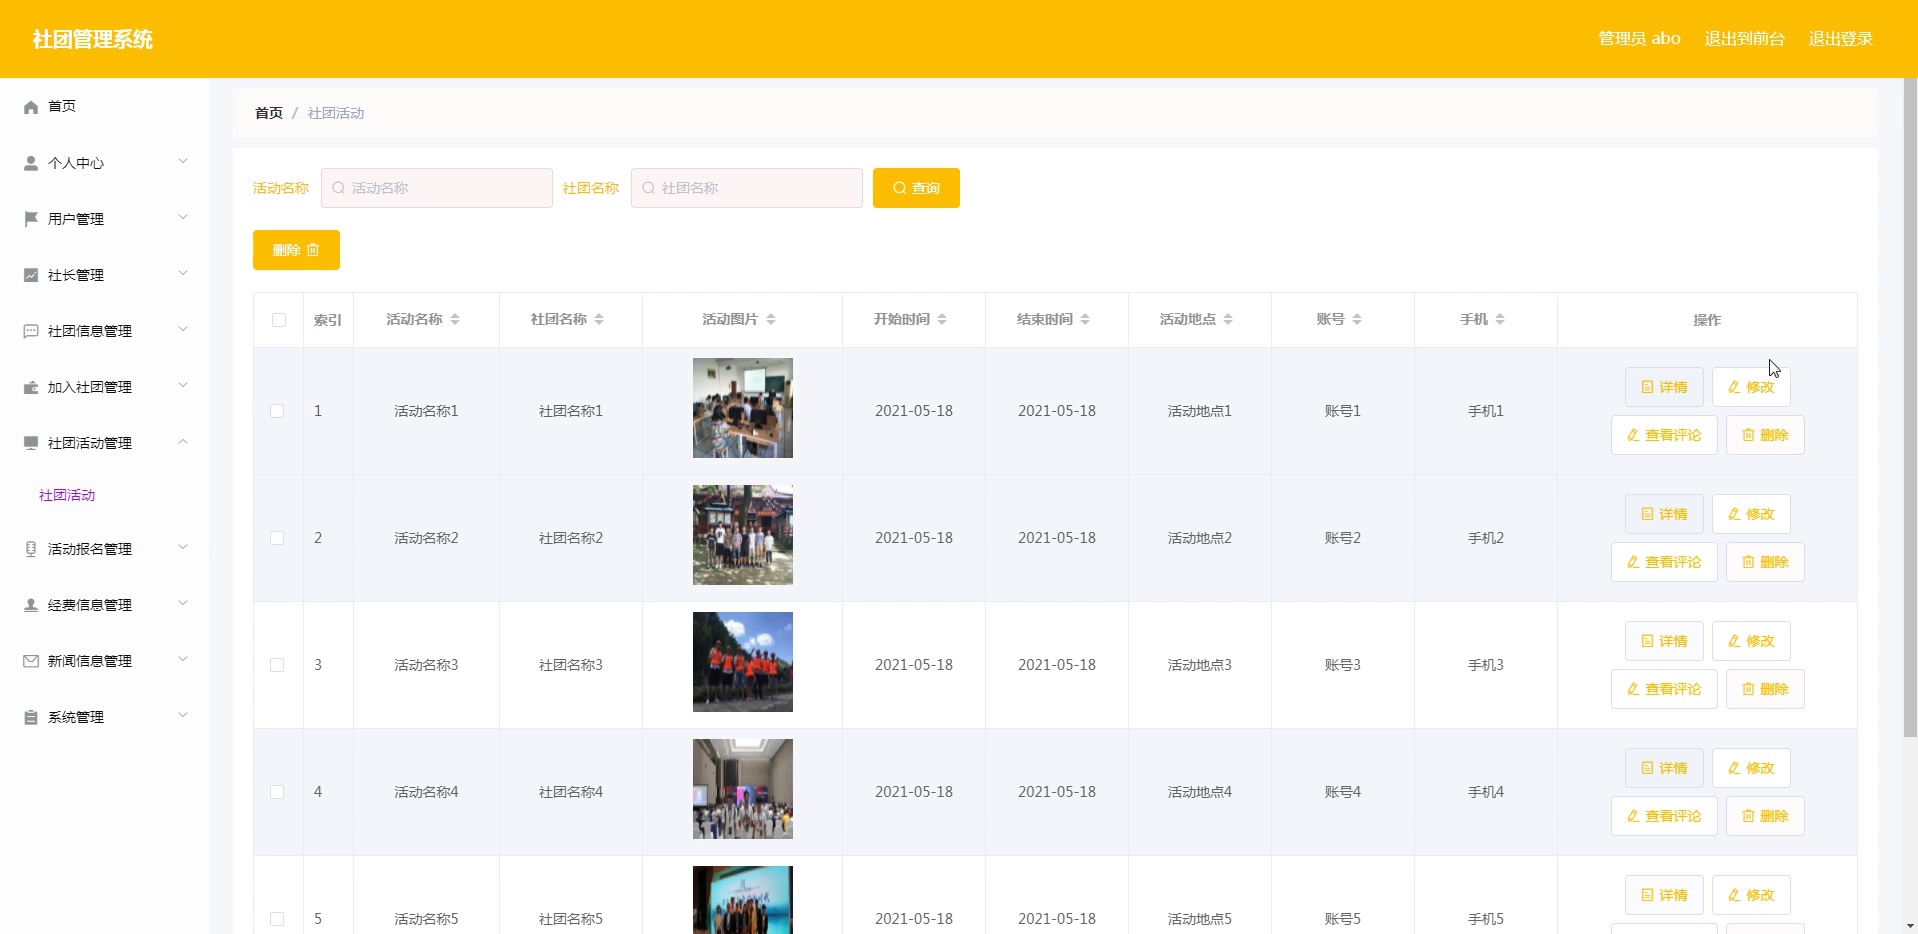1918x934 pixels.
Task: Expand the 新闻信息管理 menu chevron
Action: click(183, 659)
